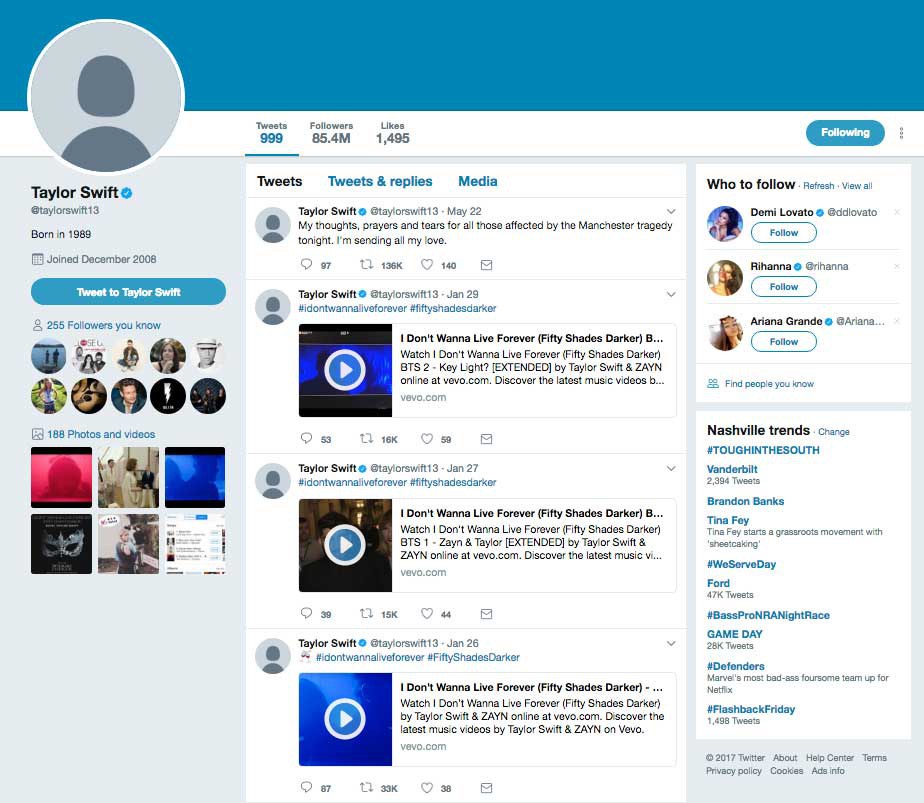The height and width of the screenshot is (803, 924).
Task: View all follow suggestions
Action: click(857, 186)
